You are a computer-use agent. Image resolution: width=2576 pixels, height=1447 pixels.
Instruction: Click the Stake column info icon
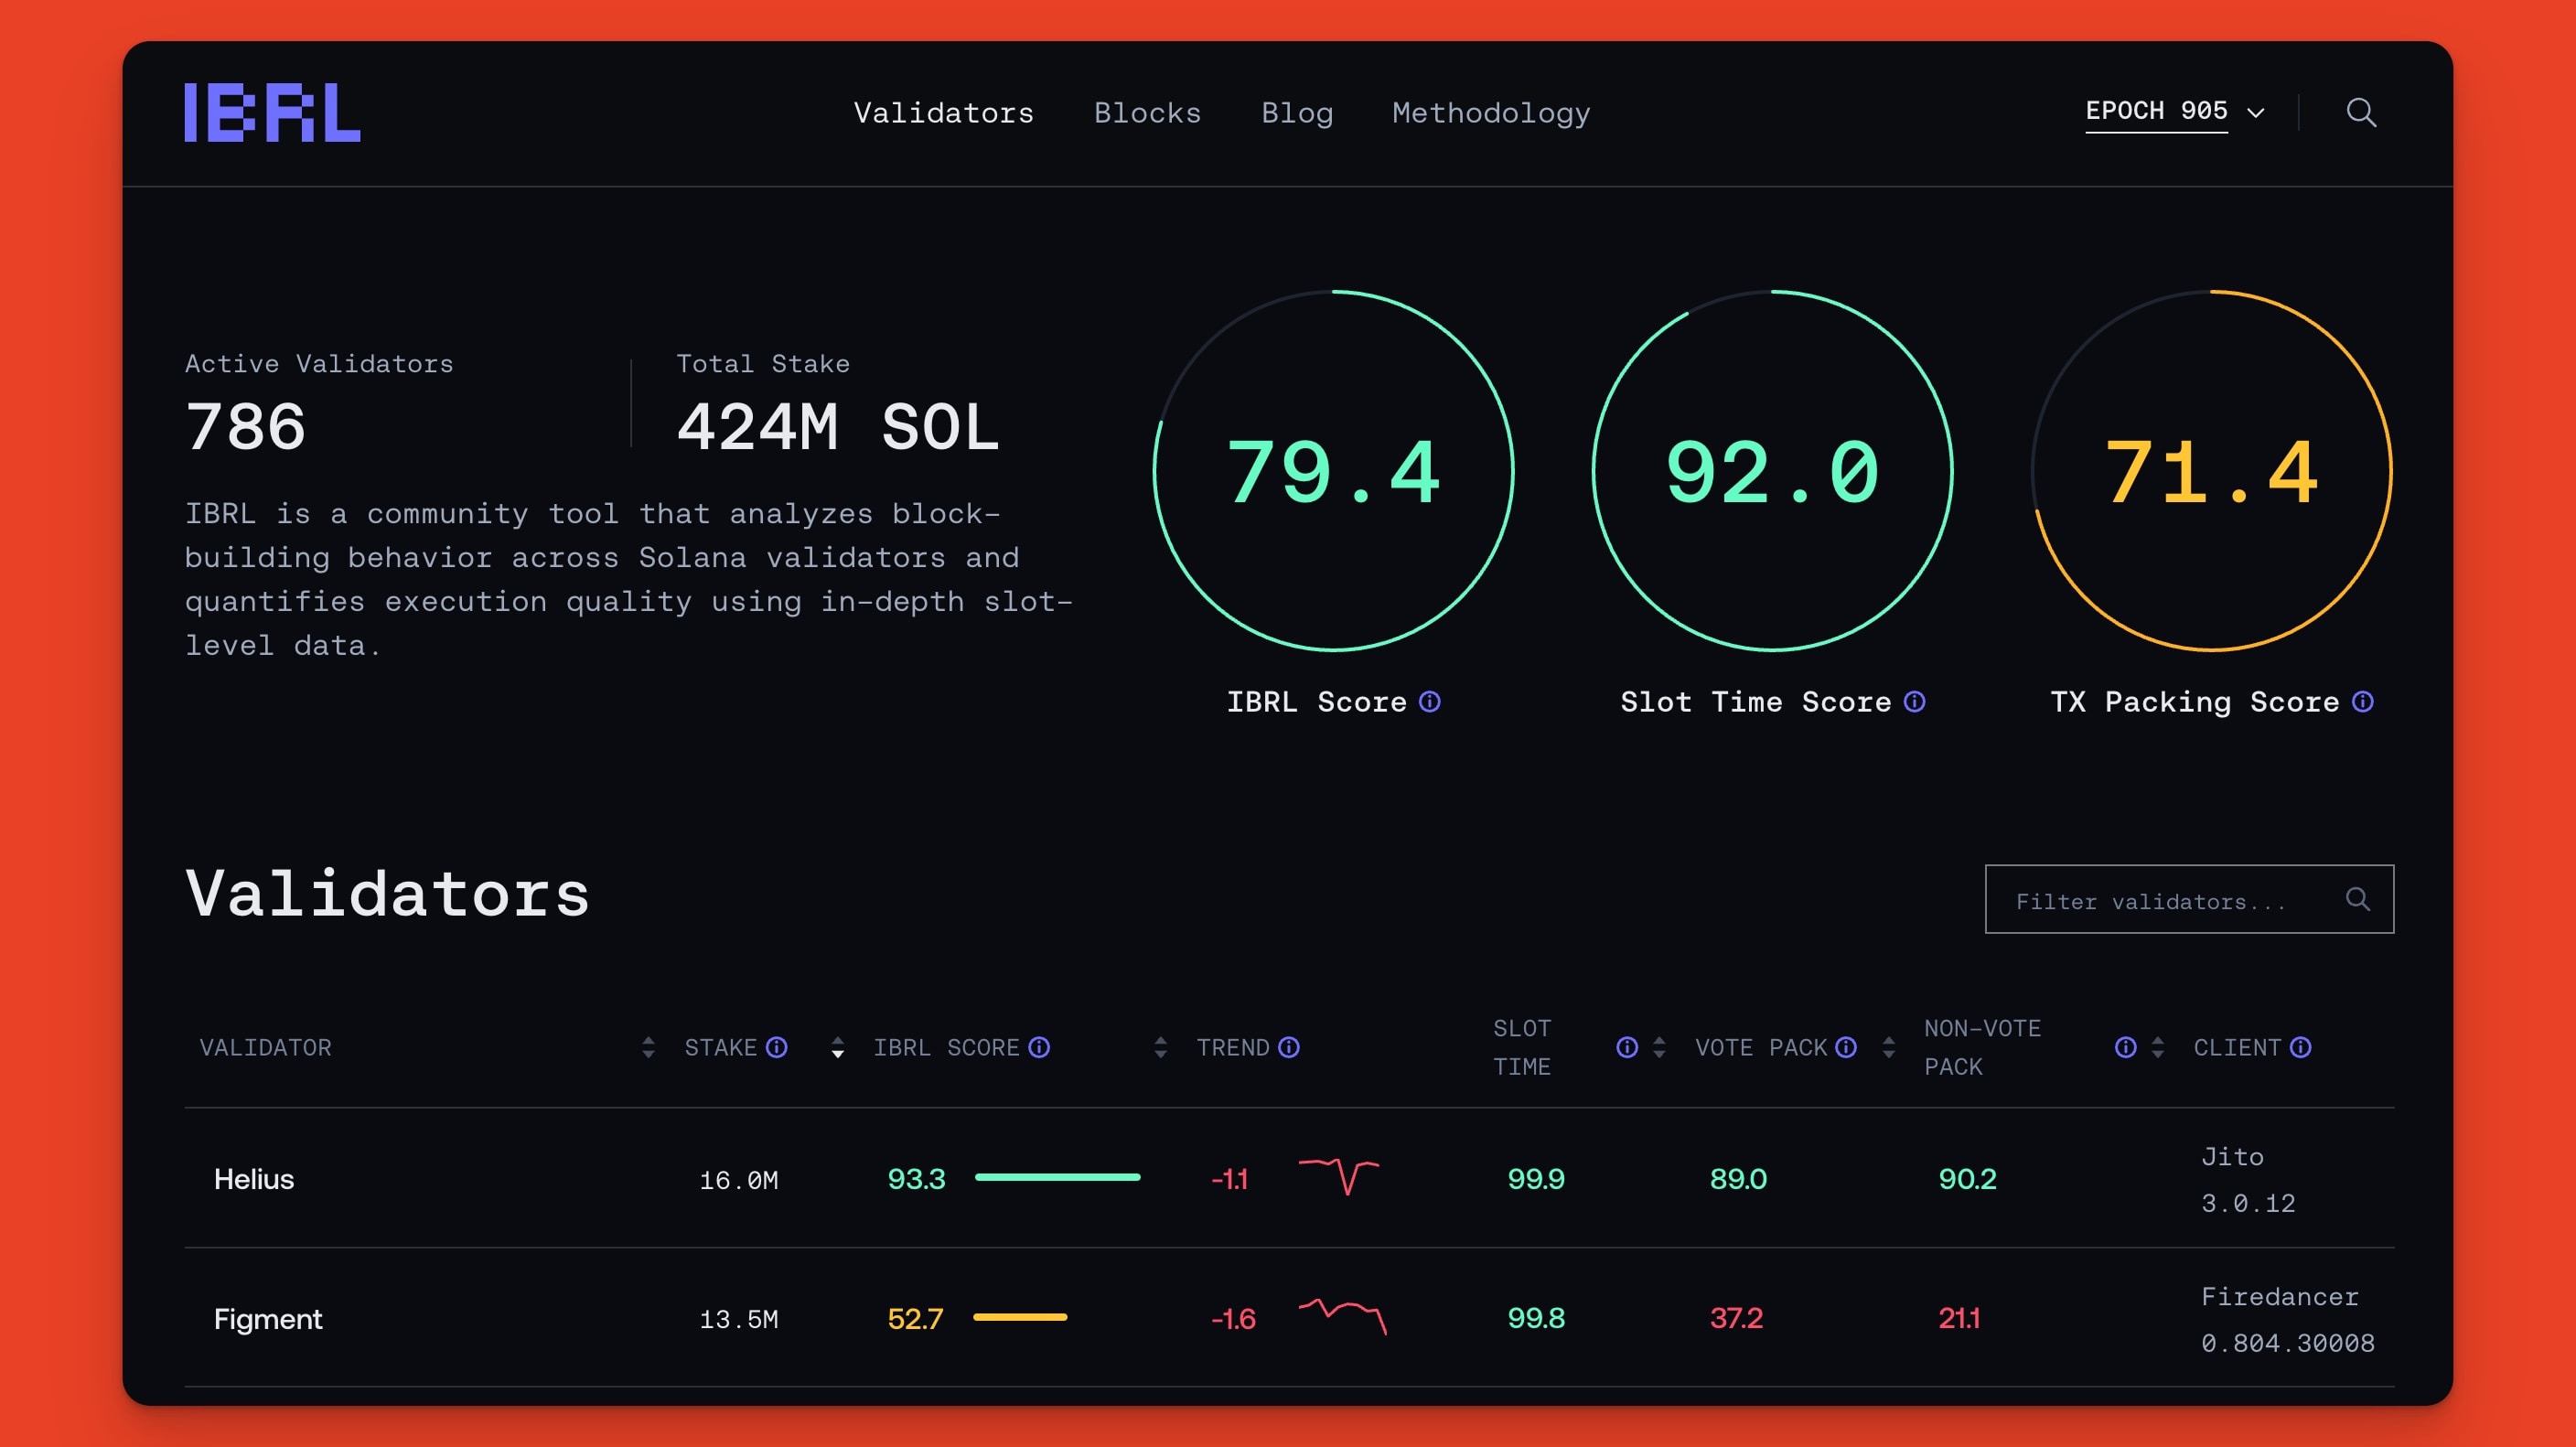[x=777, y=1047]
